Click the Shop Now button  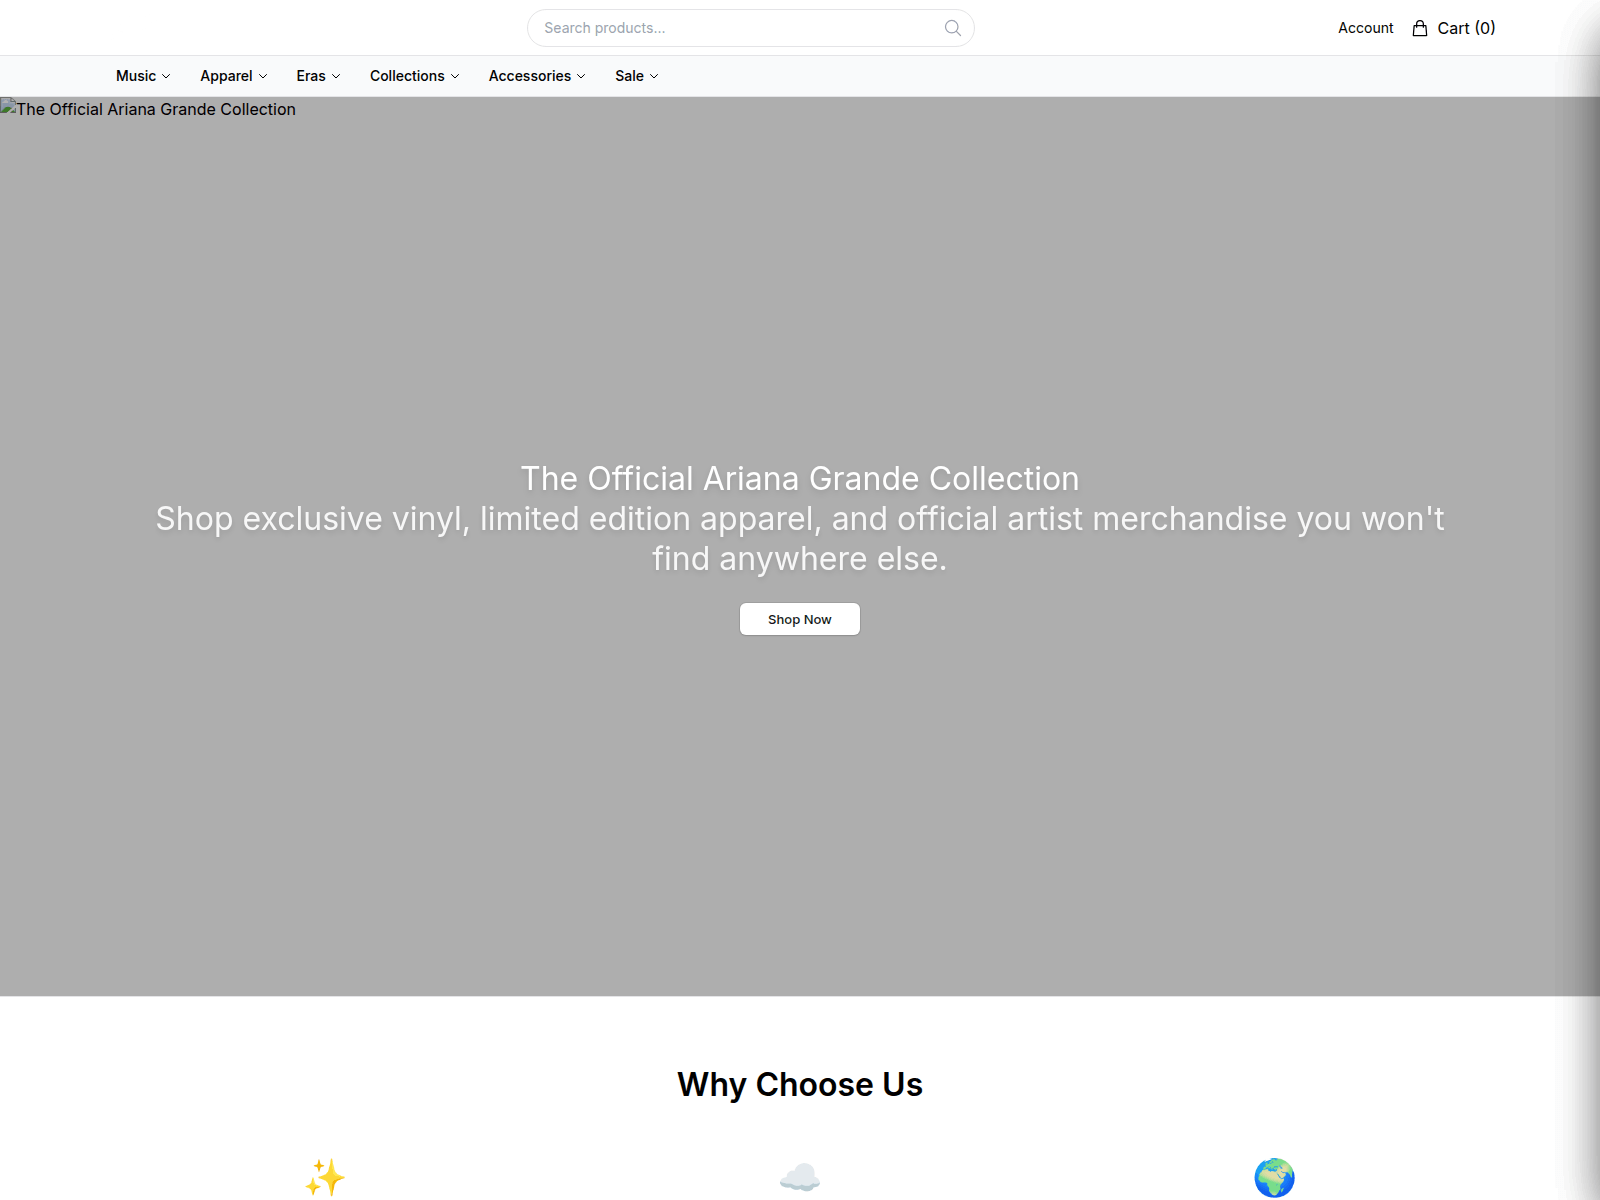[x=800, y=619]
